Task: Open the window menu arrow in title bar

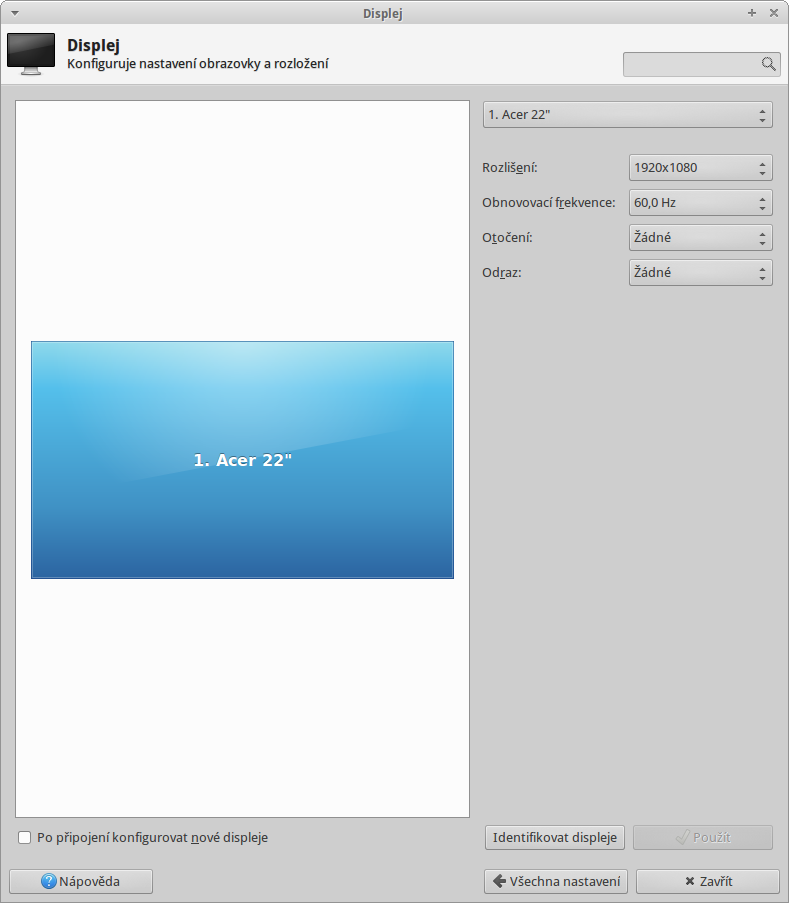Action: pyautogui.click(x=14, y=13)
